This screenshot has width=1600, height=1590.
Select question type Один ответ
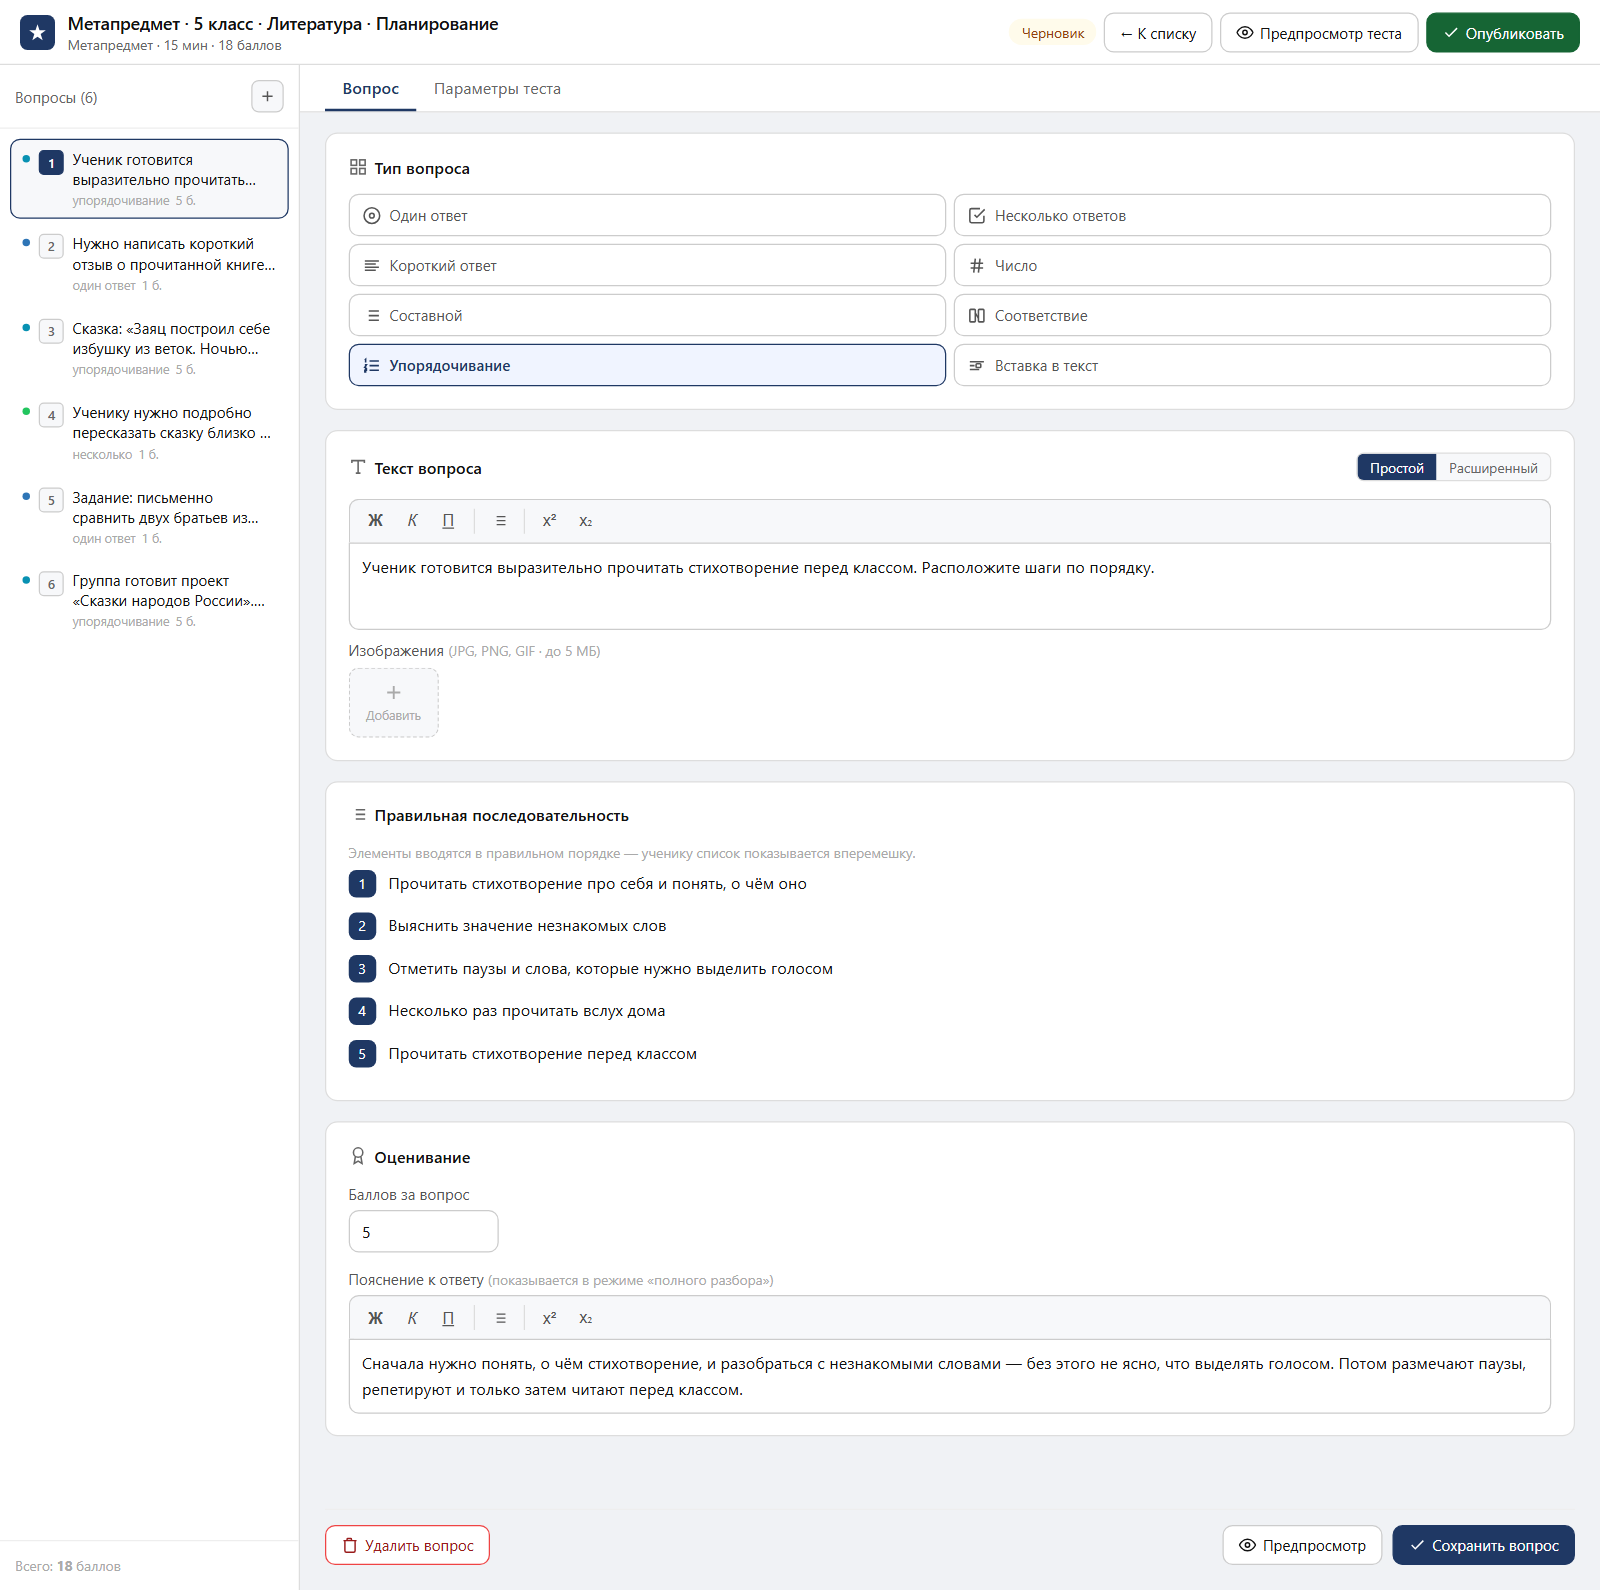pyautogui.click(x=647, y=215)
